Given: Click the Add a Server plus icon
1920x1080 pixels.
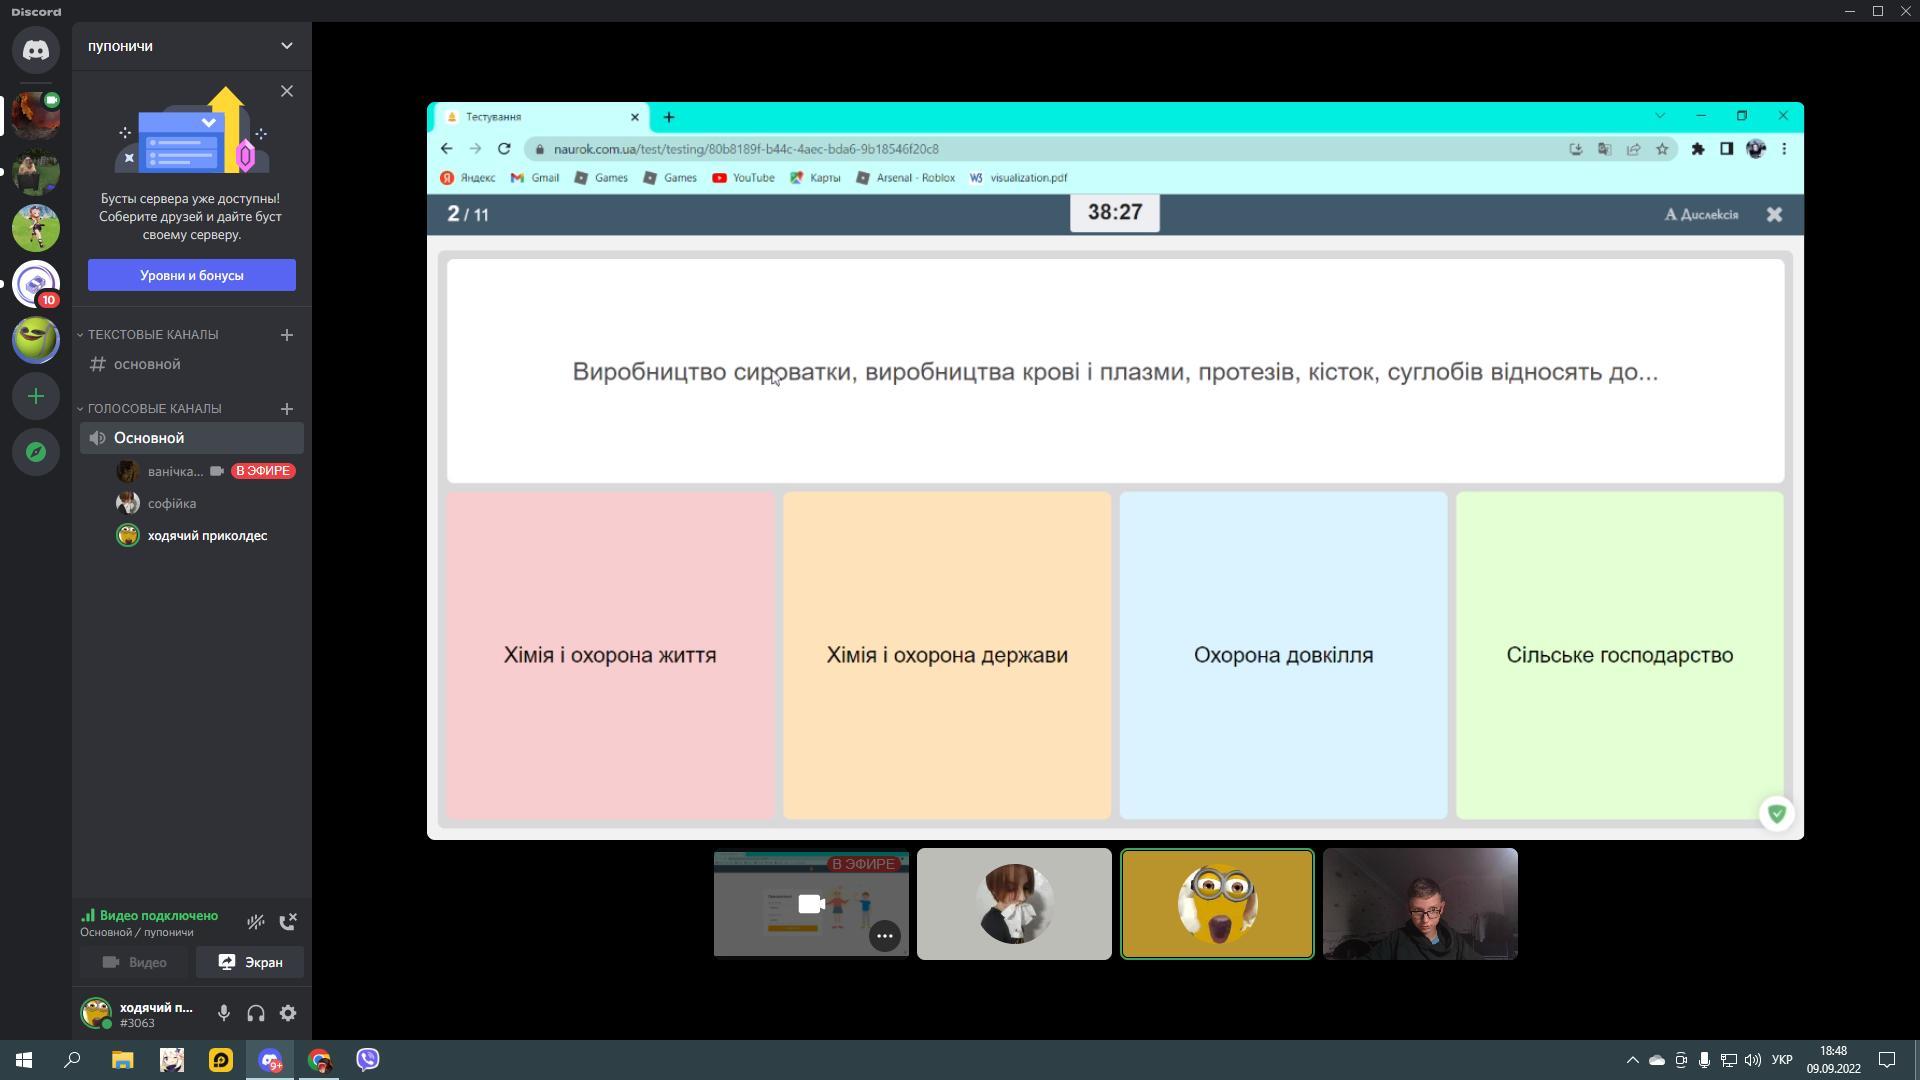Looking at the screenshot, I should [x=36, y=396].
